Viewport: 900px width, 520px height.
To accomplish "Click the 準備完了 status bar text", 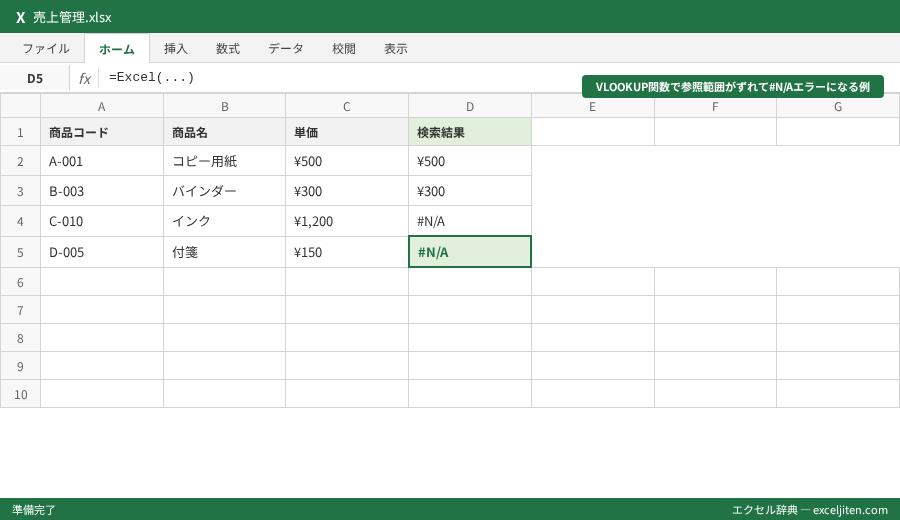I will point(34,510).
